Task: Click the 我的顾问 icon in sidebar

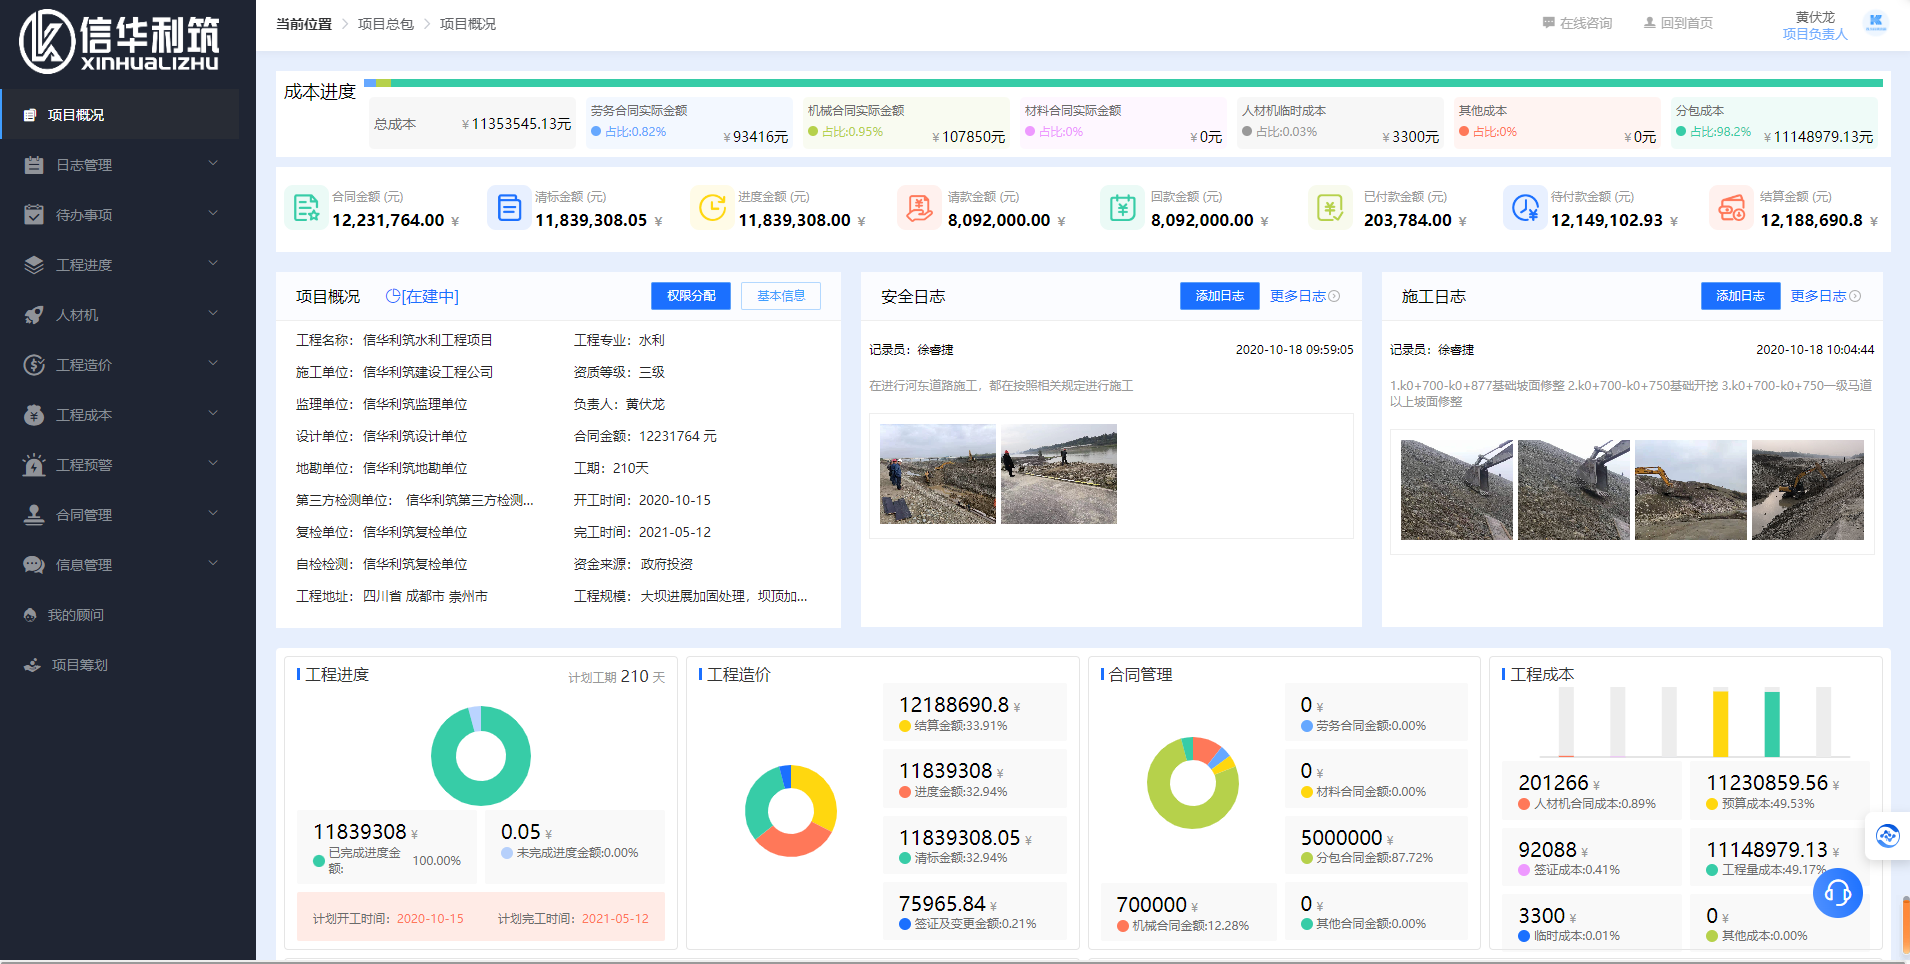Action: point(30,615)
